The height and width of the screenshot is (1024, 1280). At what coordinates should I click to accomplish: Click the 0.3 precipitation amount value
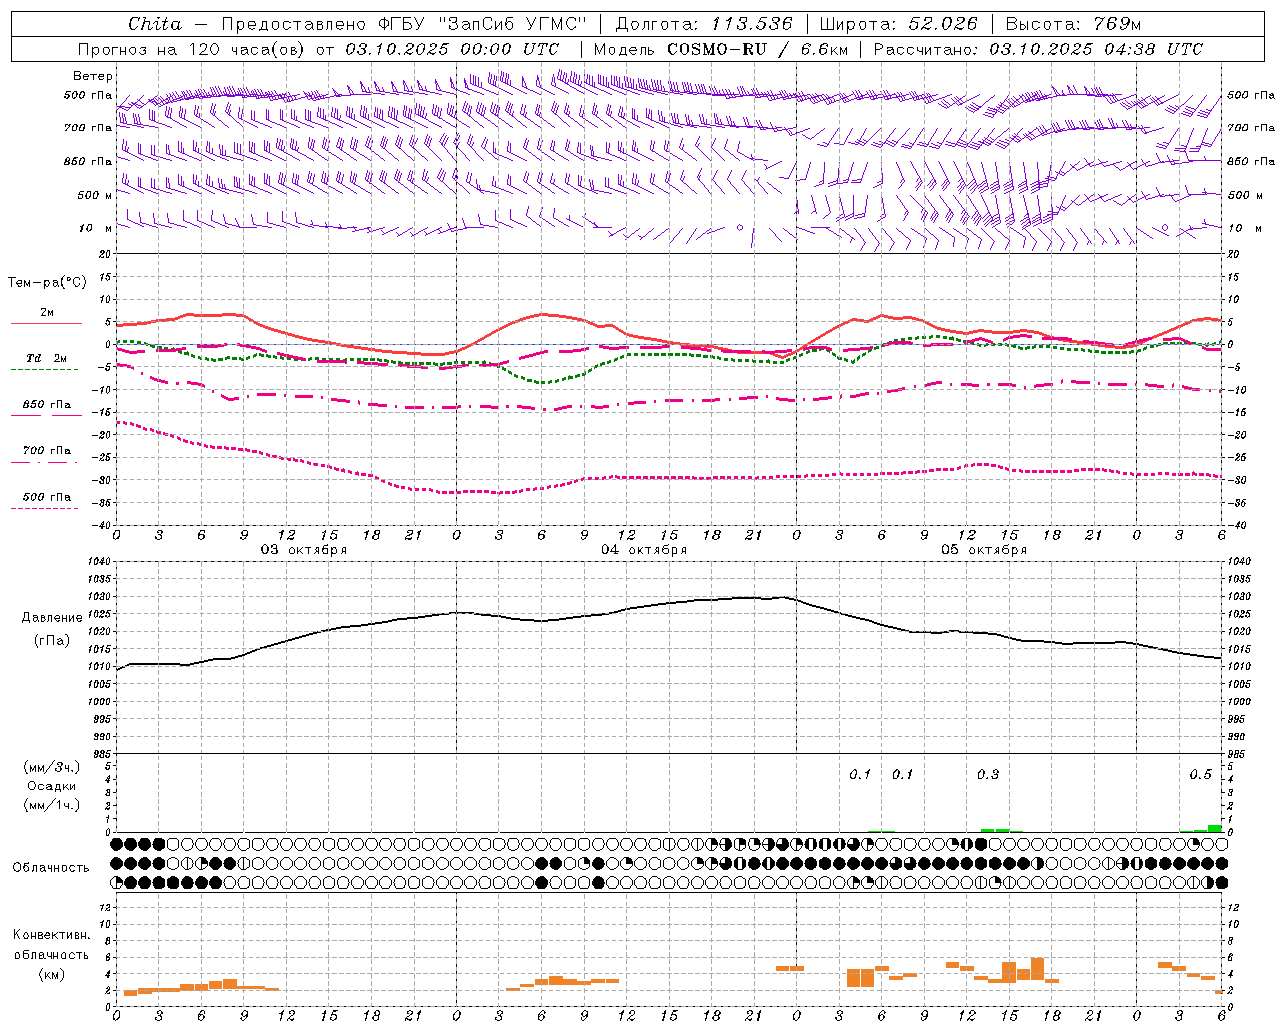tap(987, 774)
